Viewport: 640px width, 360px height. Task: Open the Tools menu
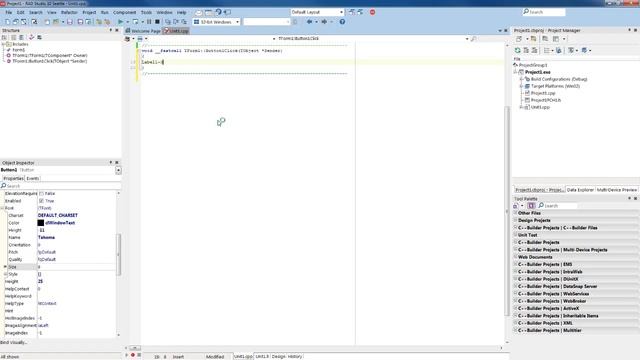[x=146, y=12]
